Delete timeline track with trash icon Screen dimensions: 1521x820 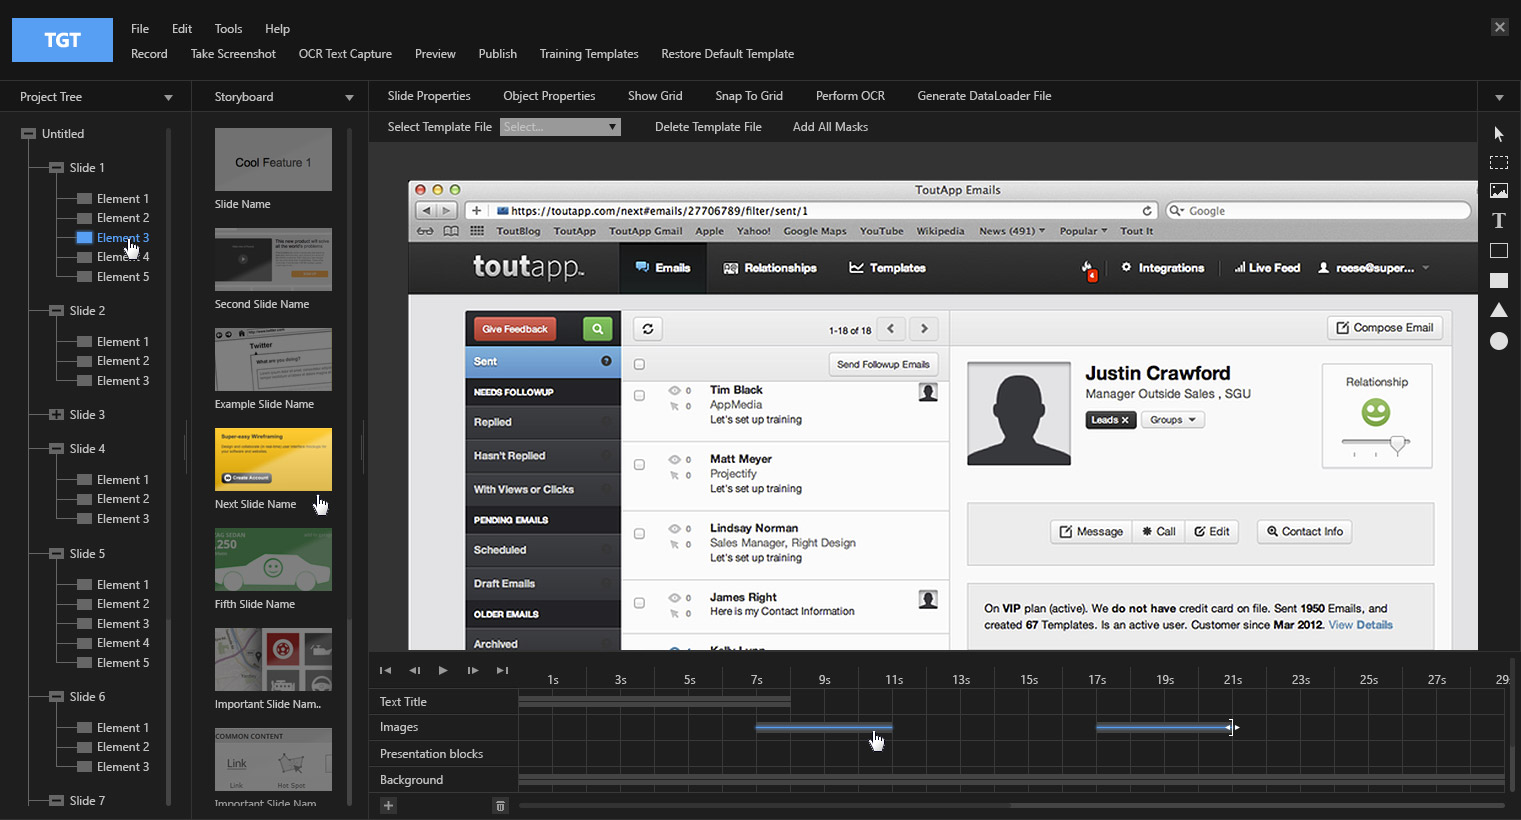(x=501, y=806)
